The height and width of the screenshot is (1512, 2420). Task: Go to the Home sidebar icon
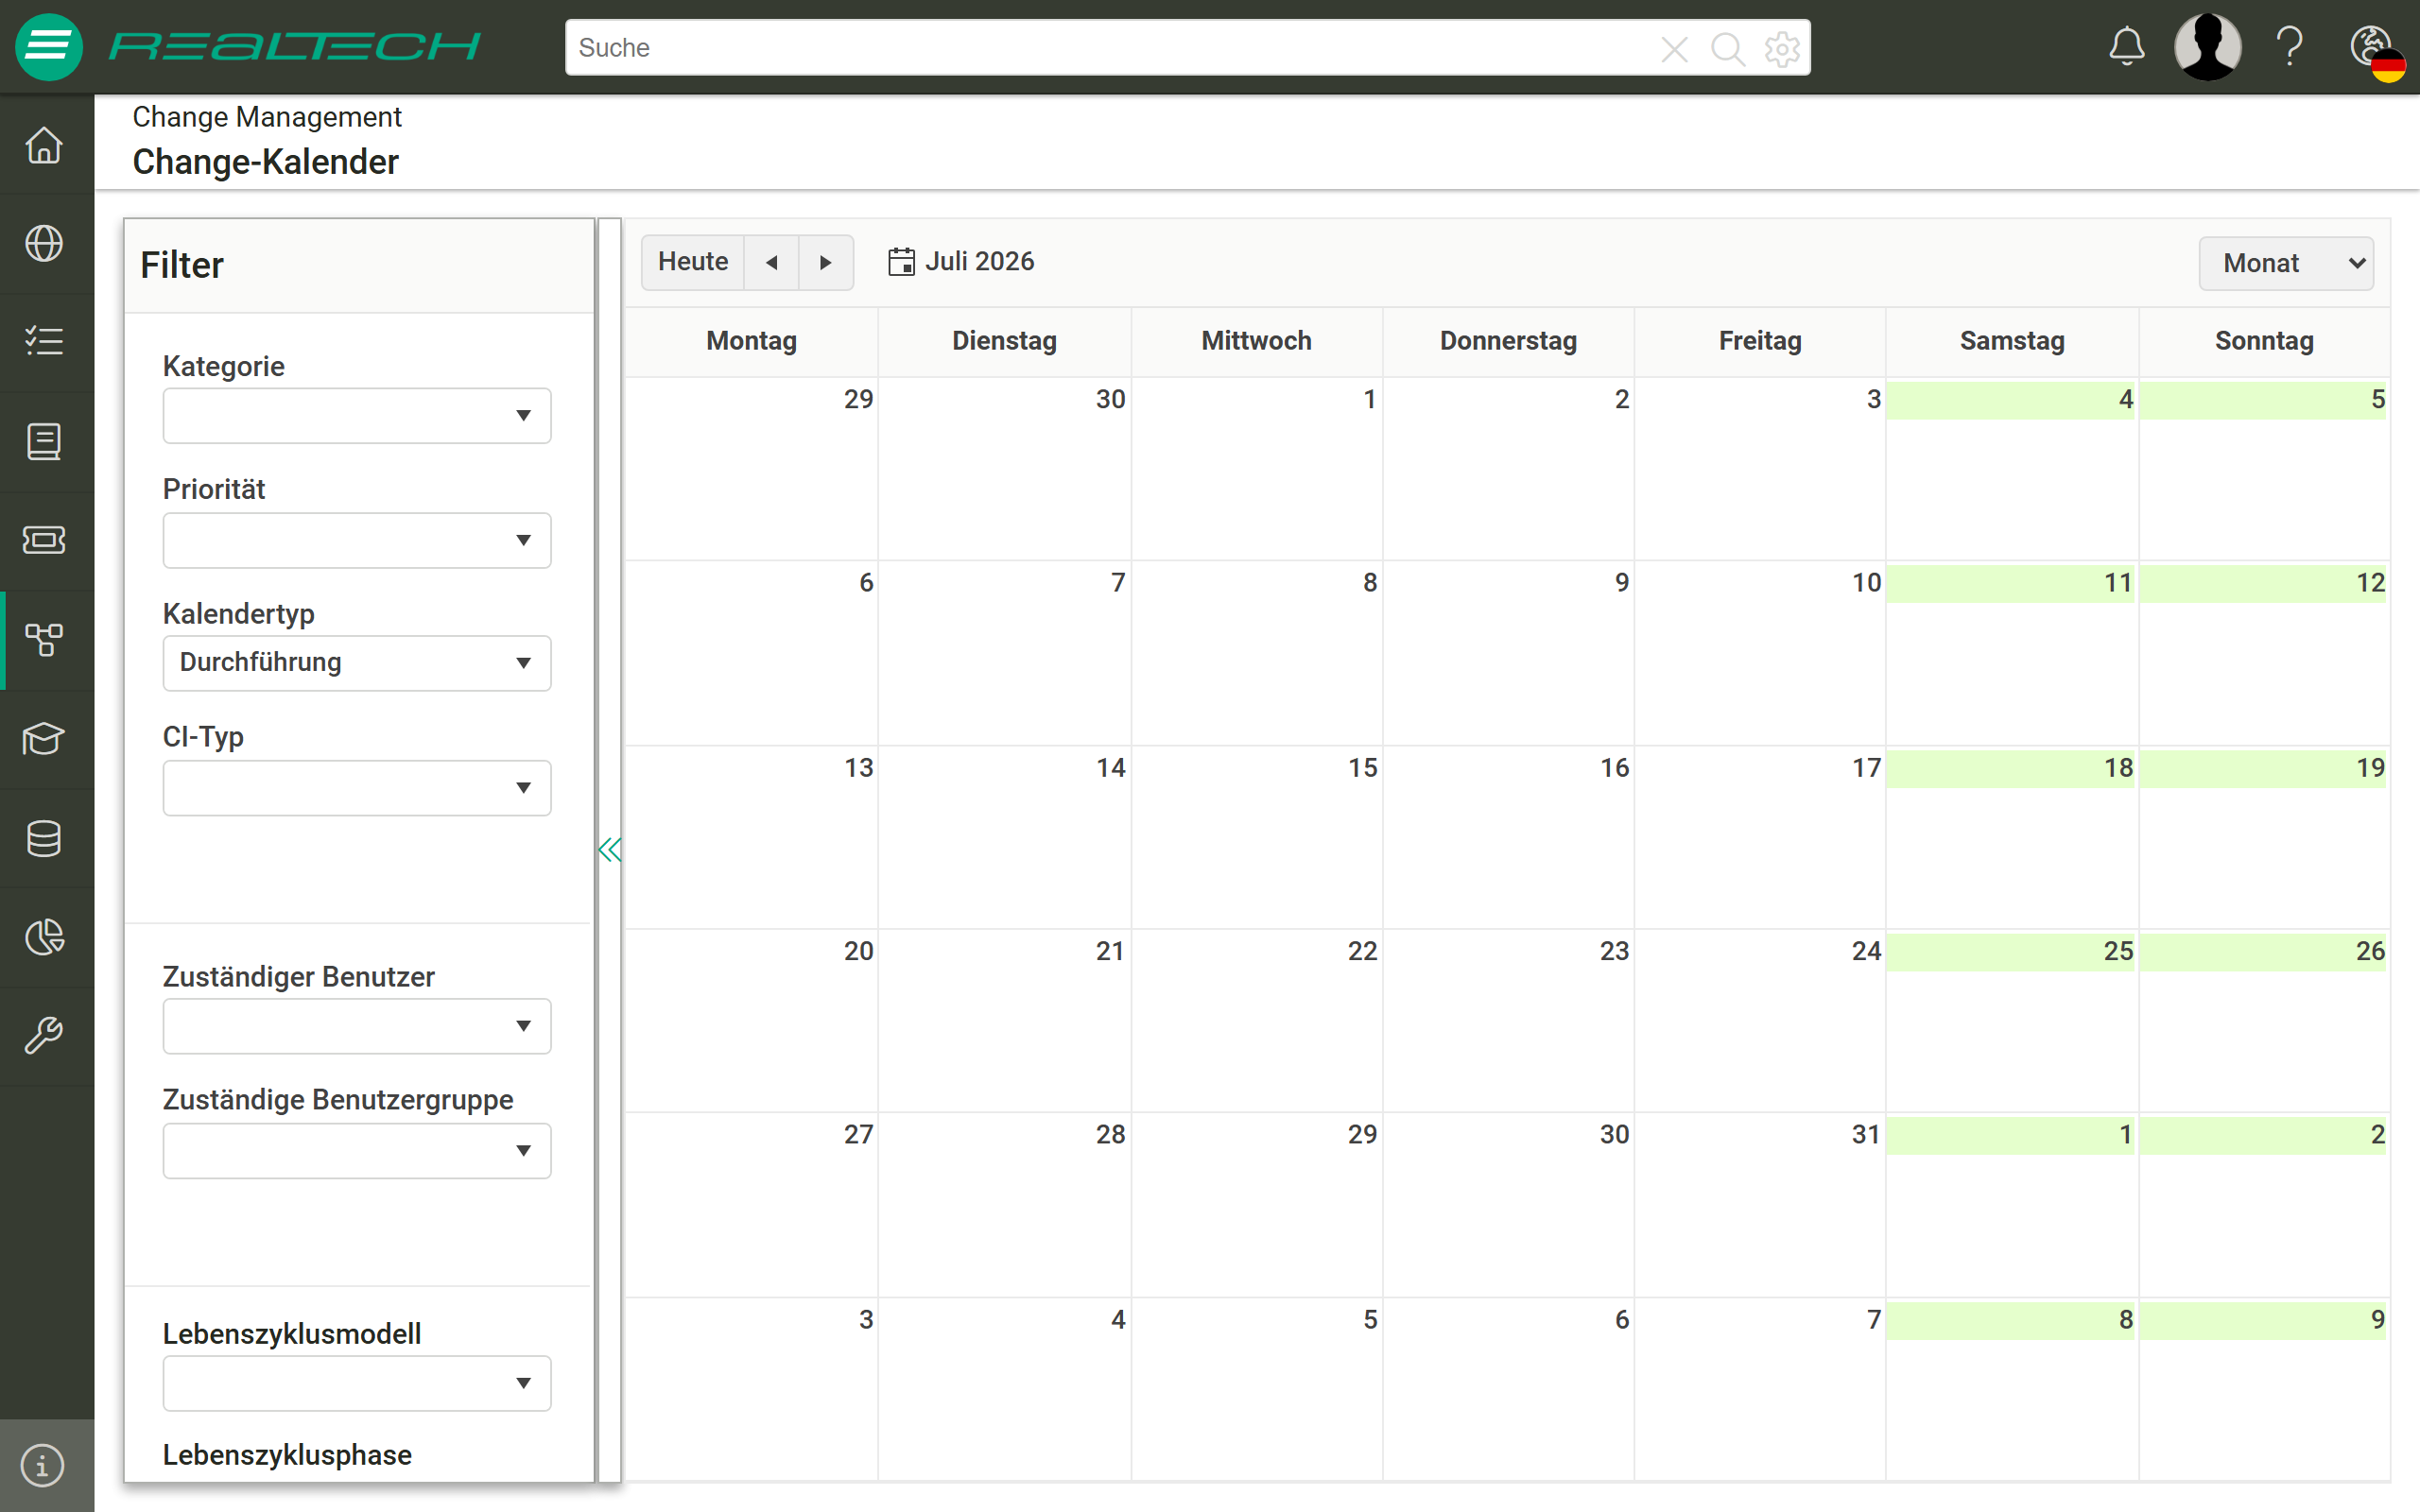pos(44,145)
